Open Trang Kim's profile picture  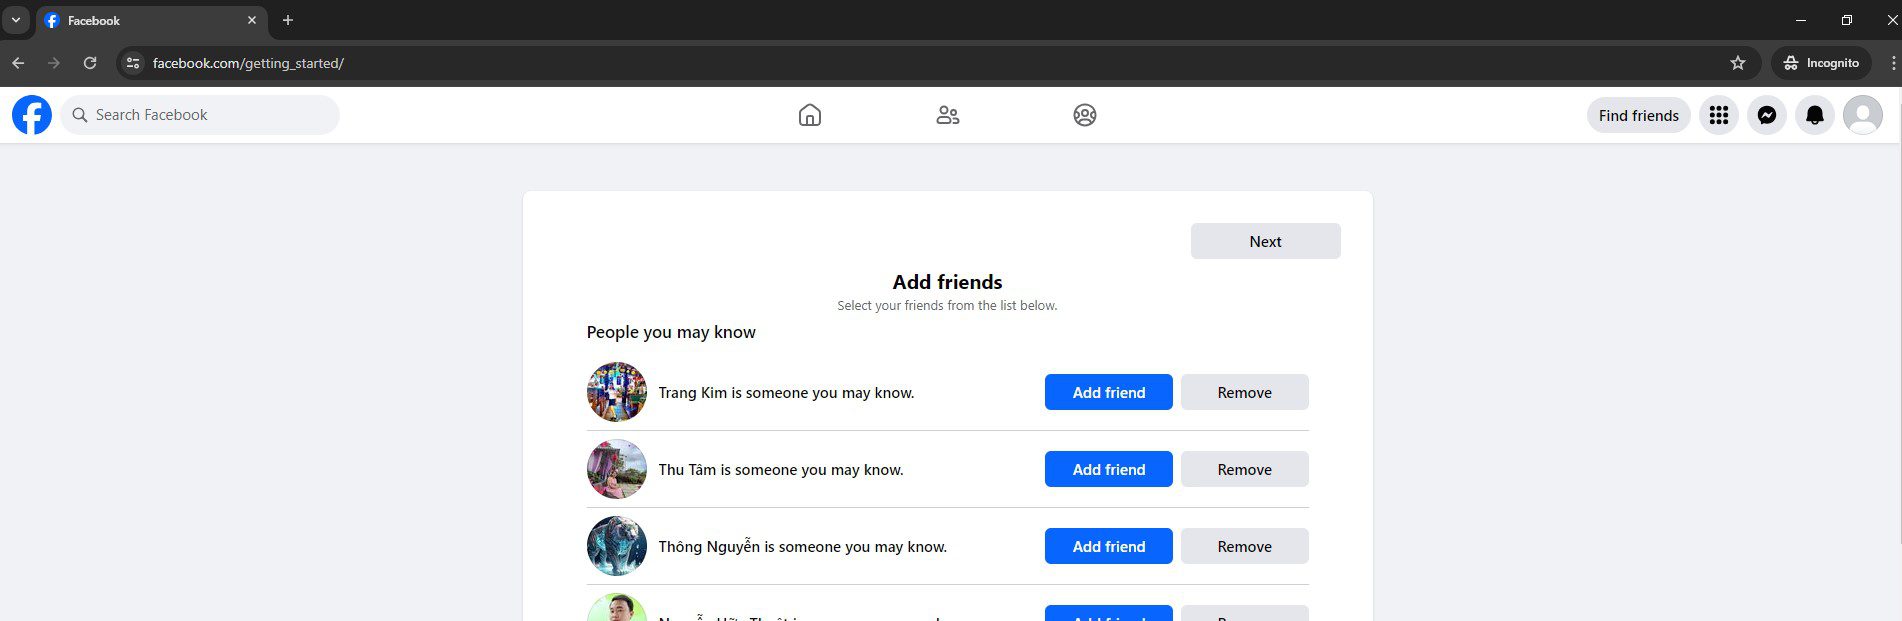[617, 392]
